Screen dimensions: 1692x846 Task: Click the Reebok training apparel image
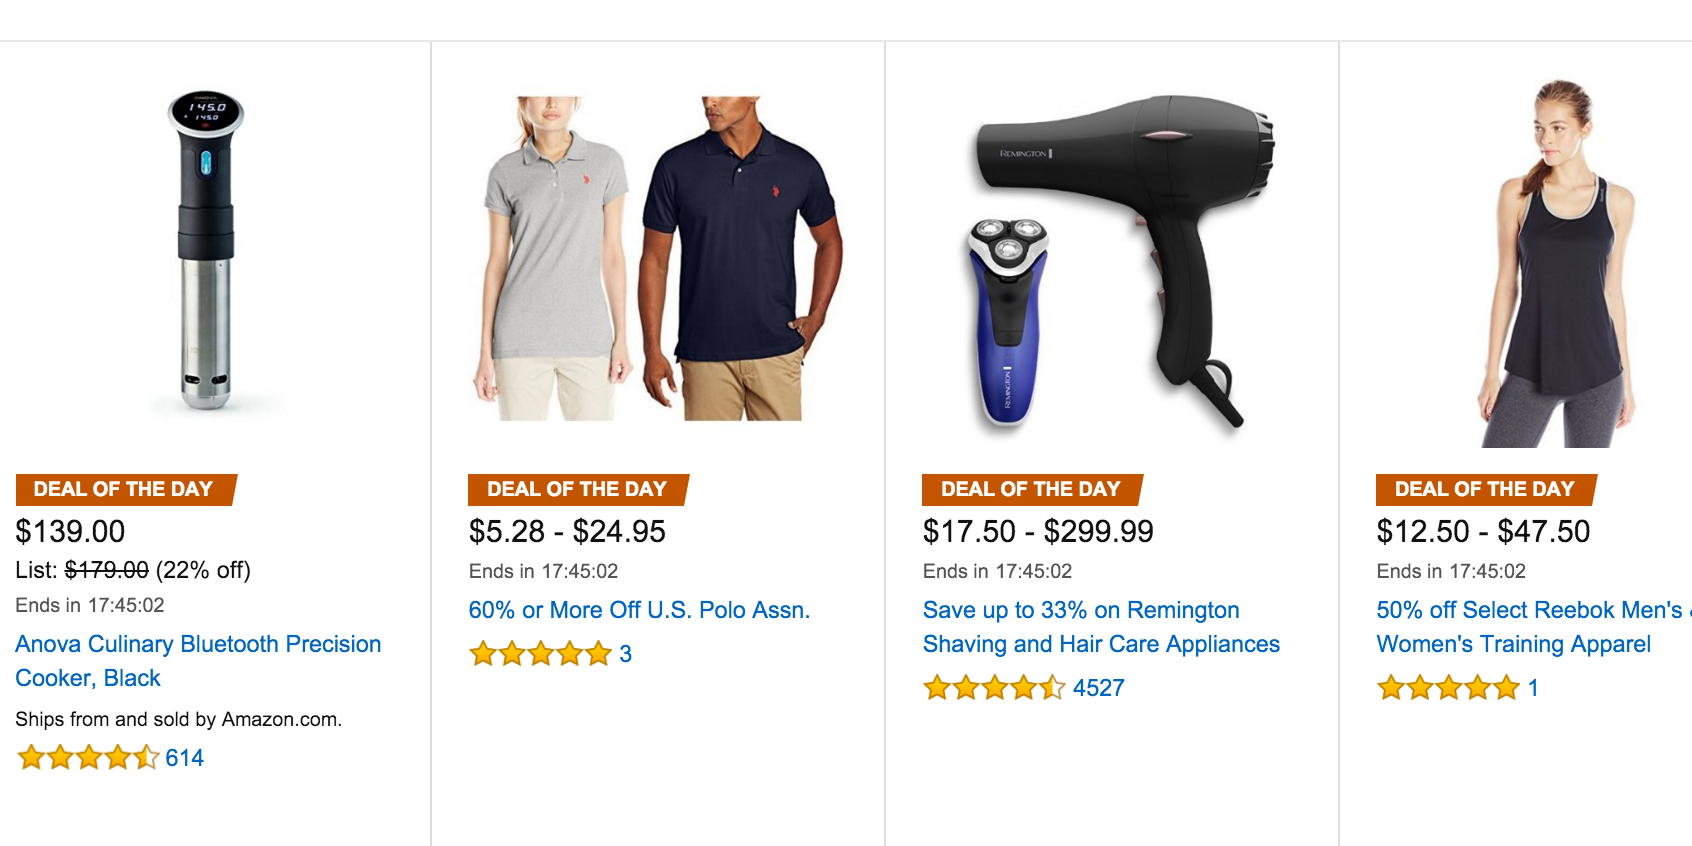1558,263
